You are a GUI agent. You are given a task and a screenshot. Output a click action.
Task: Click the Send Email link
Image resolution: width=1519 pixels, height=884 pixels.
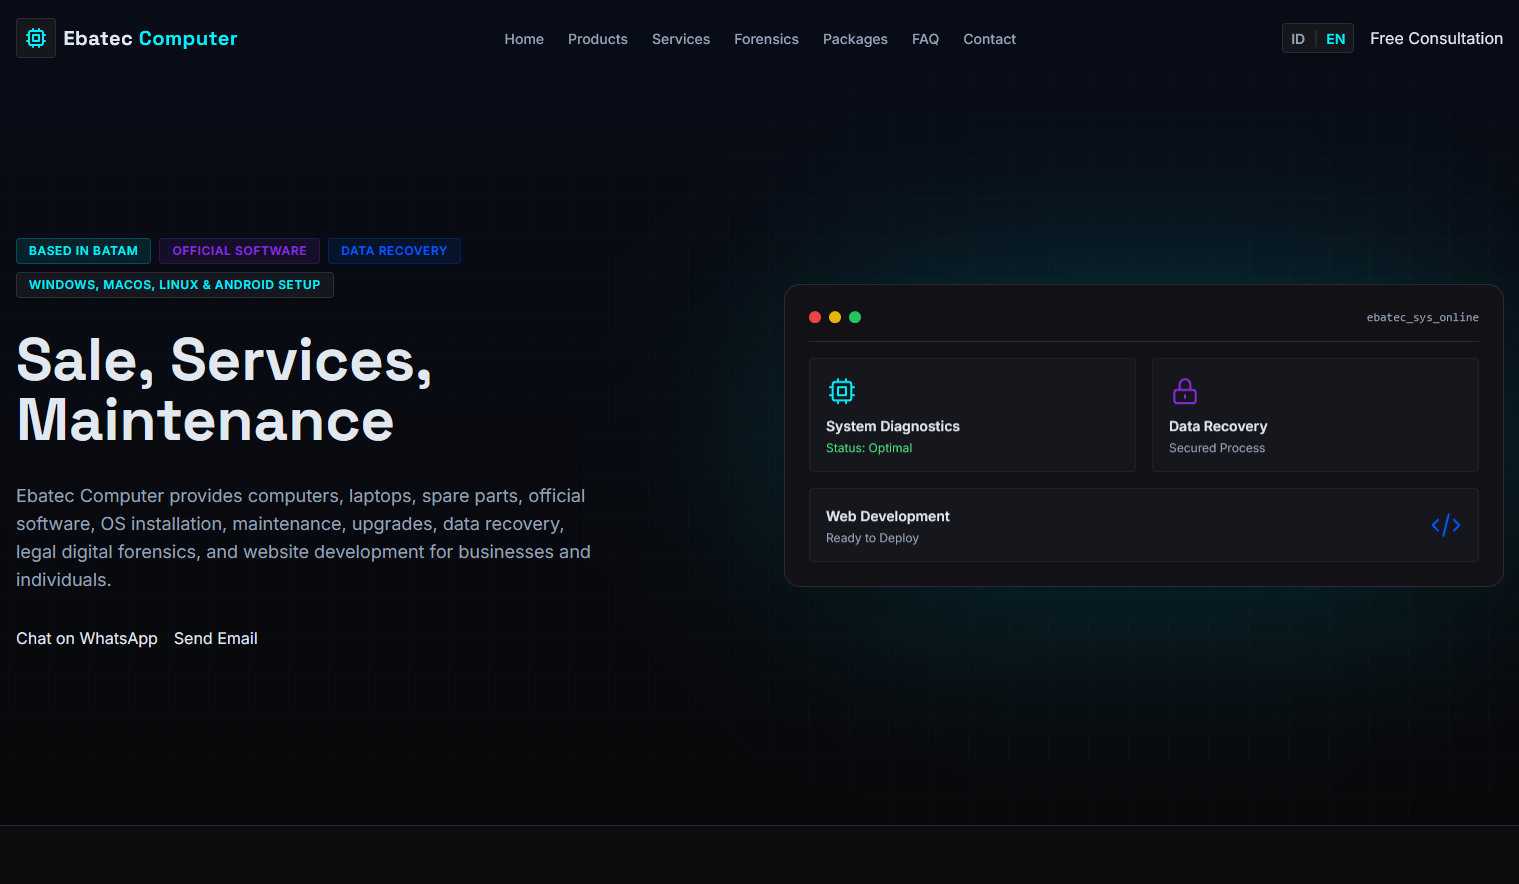coord(216,638)
